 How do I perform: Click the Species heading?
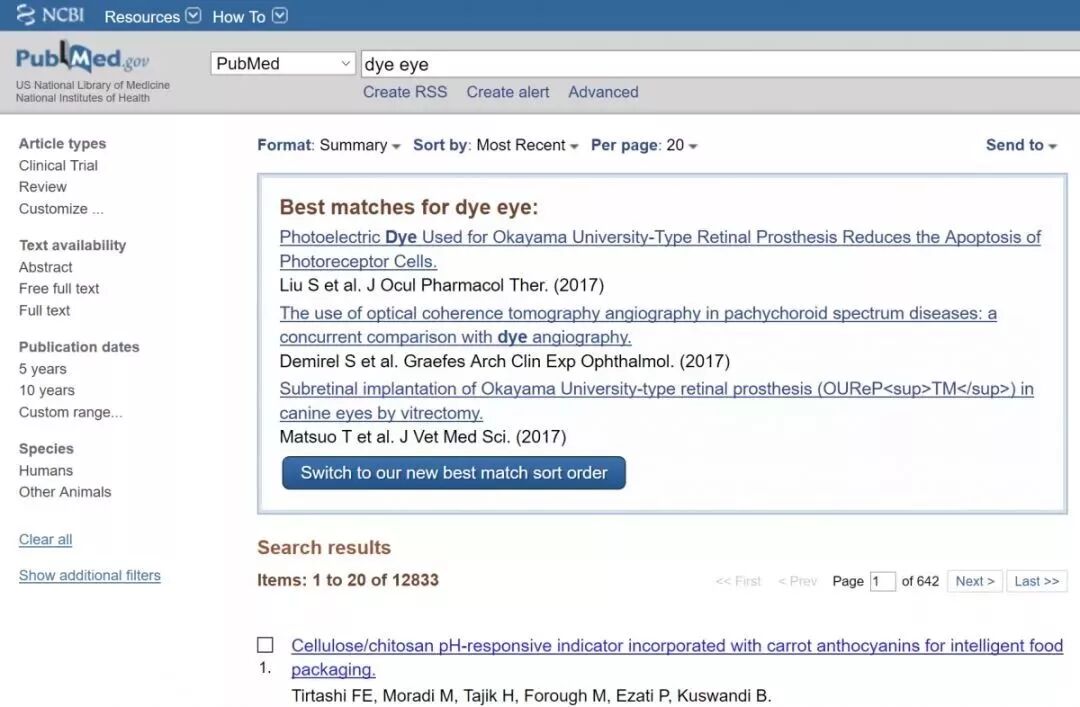point(46,449)
